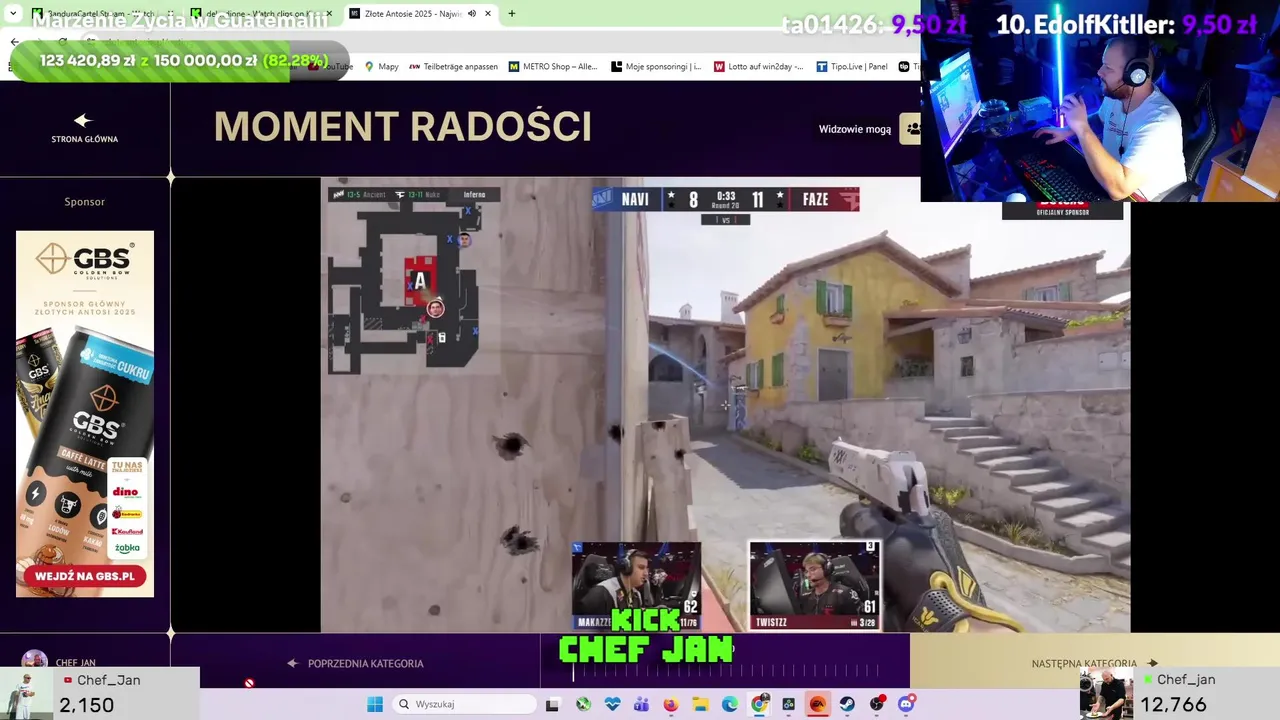Click the Chef Jan avatar at bottom left
Viewport: 1280px width, 720px height.
tap(35, 661)
